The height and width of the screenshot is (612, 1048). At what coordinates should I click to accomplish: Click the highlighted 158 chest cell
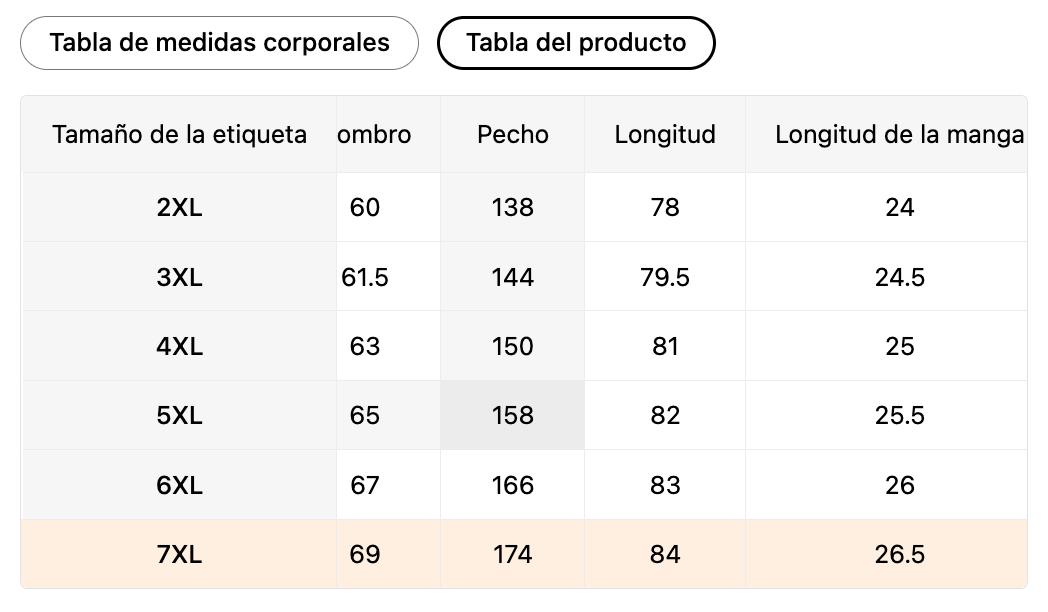point(513,416)
